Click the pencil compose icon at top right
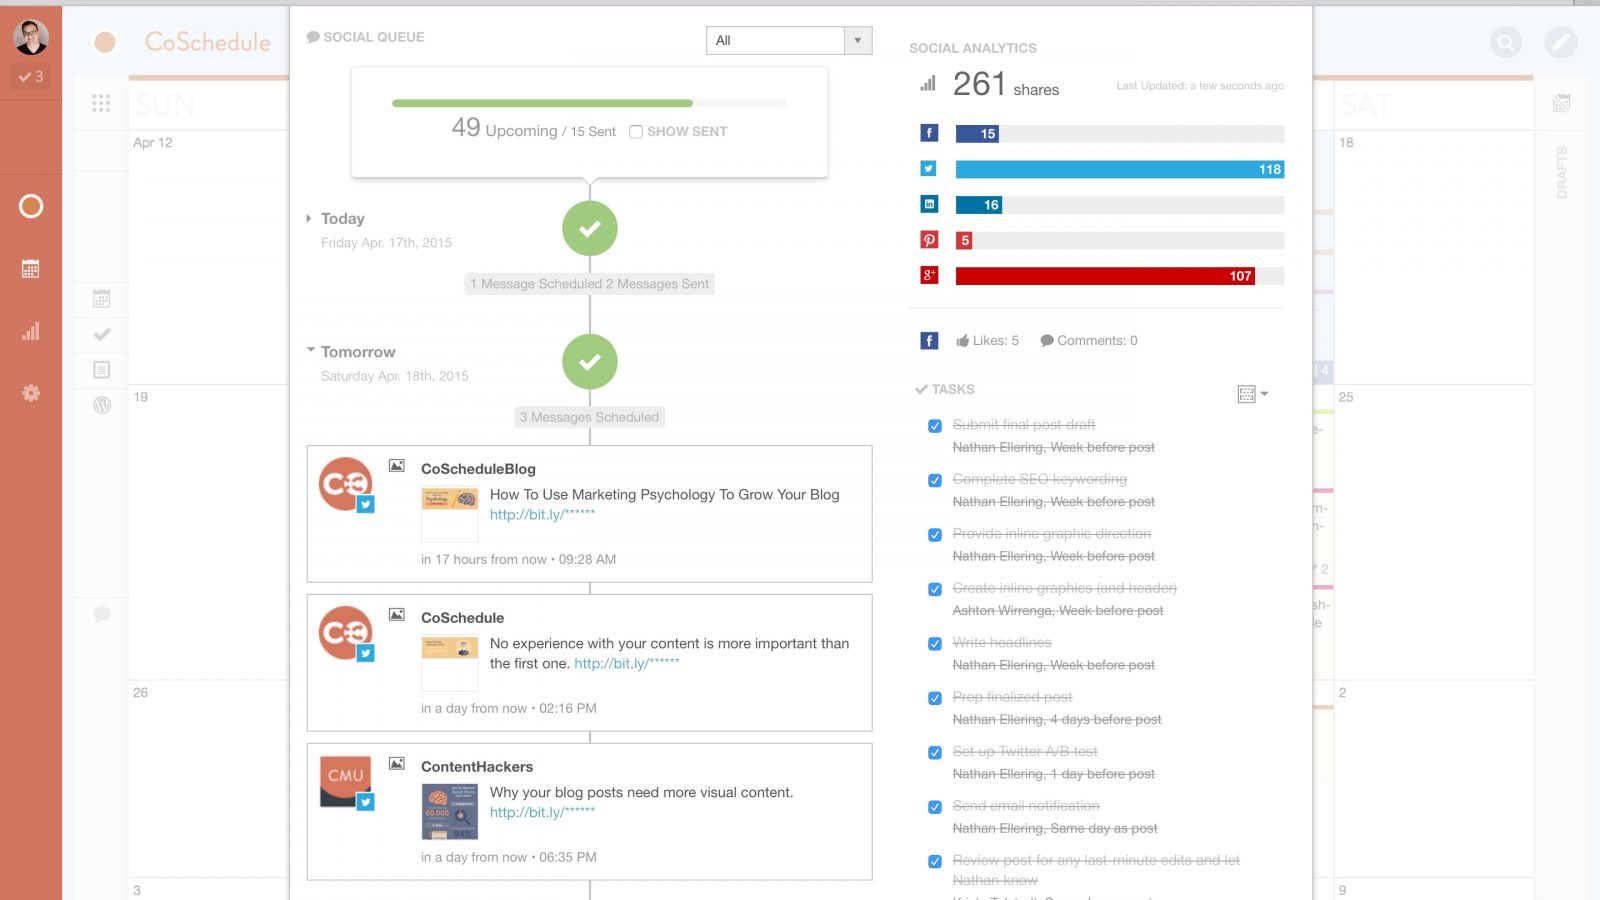The width and height of the screenshot is (1600, 900). pyautogui.click(x=1560, y=42)
